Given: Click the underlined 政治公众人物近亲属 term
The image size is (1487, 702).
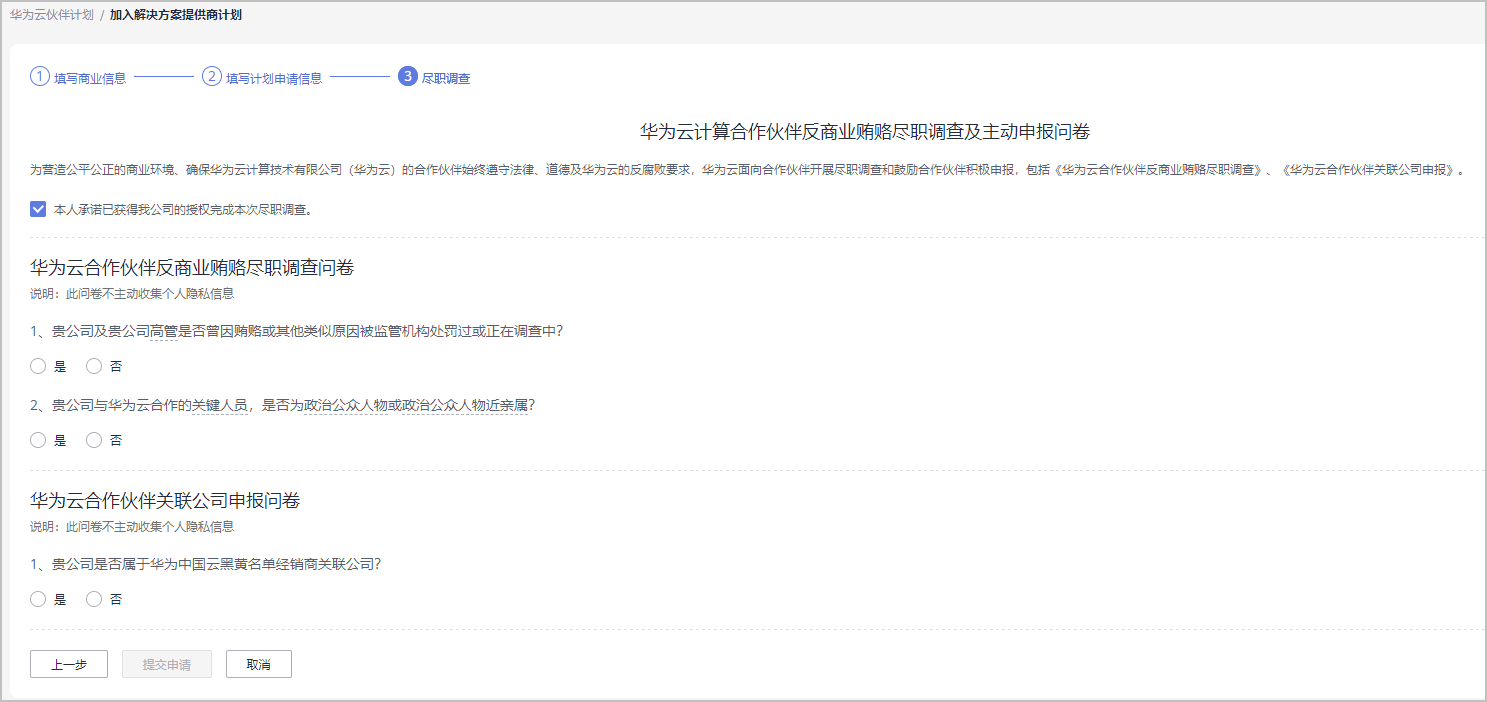Looking at the screenshot, I should (464, 405).
